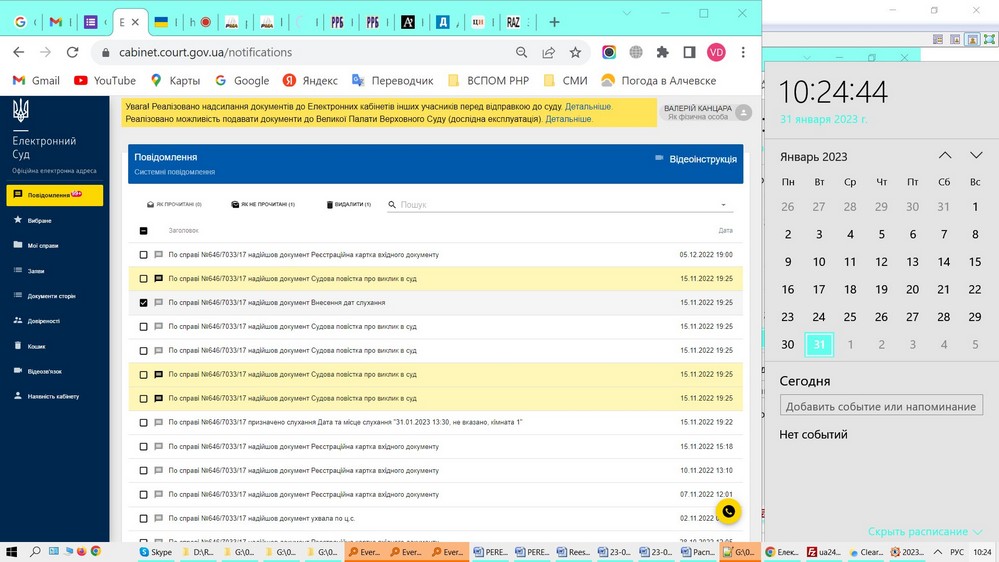This screenshot has height=562, width=999.
Task: Open the zoom magnifier in address bar
Action: pos(521,52)
